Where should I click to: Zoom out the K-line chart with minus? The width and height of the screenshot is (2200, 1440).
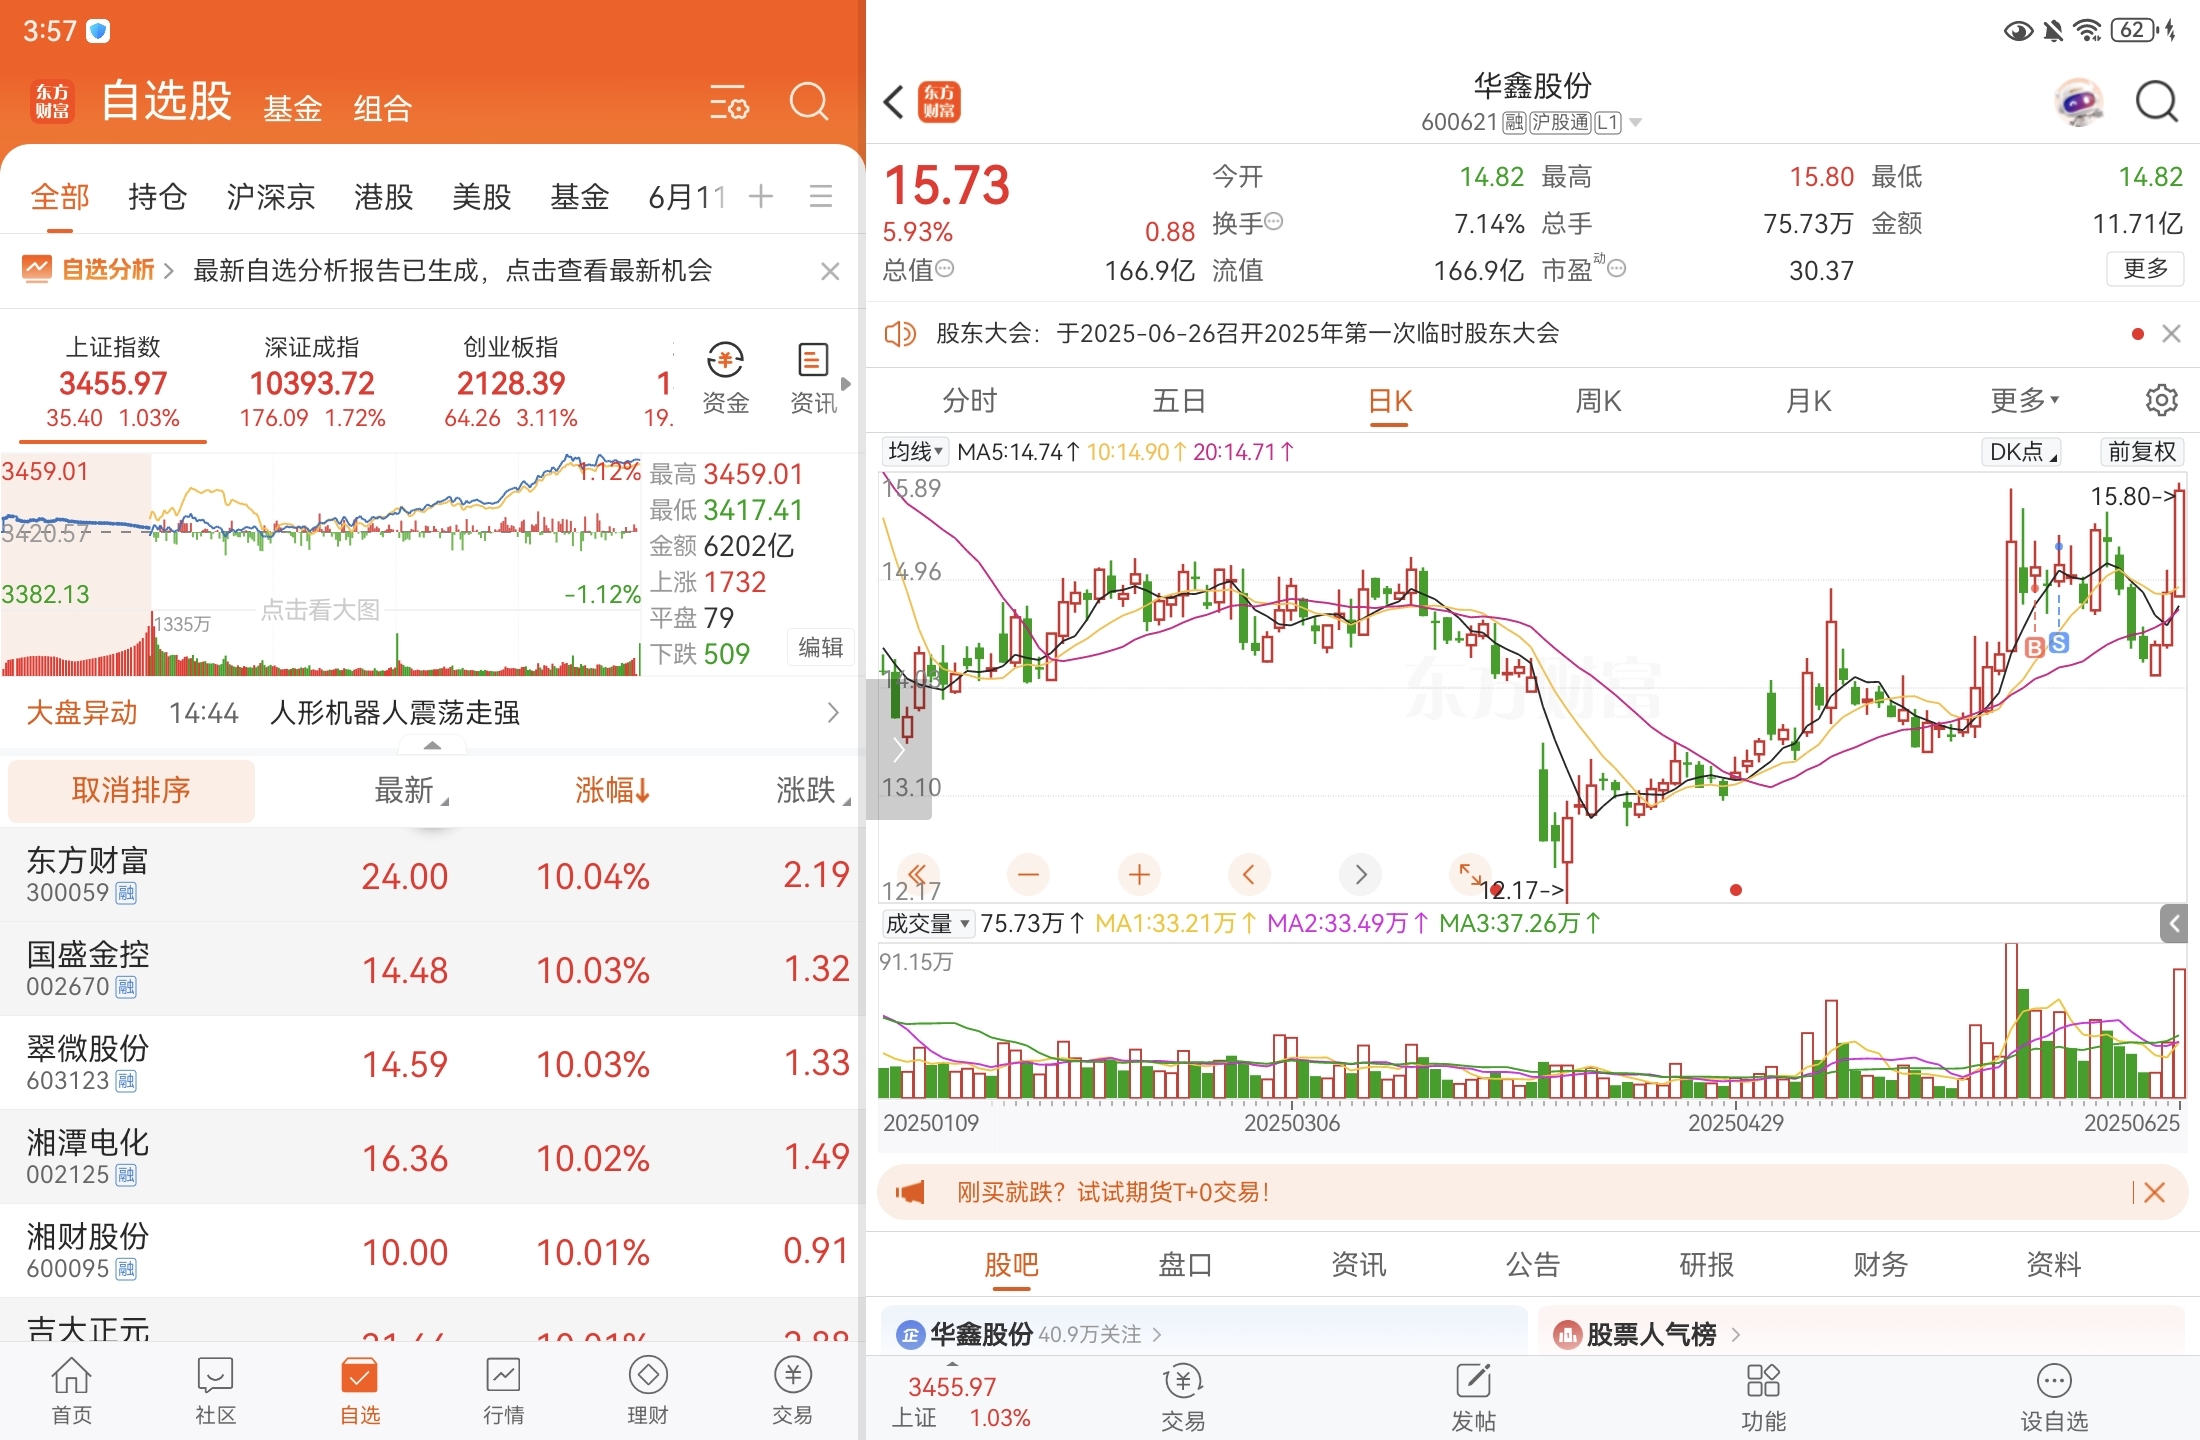(1028, 875)
